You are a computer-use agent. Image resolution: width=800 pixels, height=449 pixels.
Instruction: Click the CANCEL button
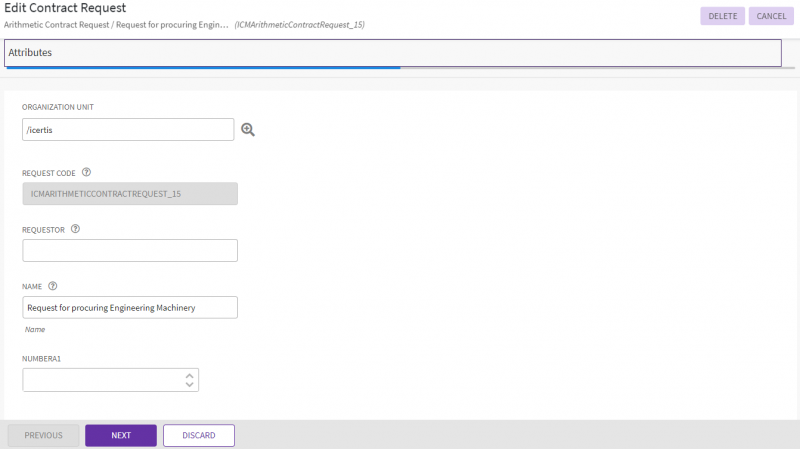771,16
